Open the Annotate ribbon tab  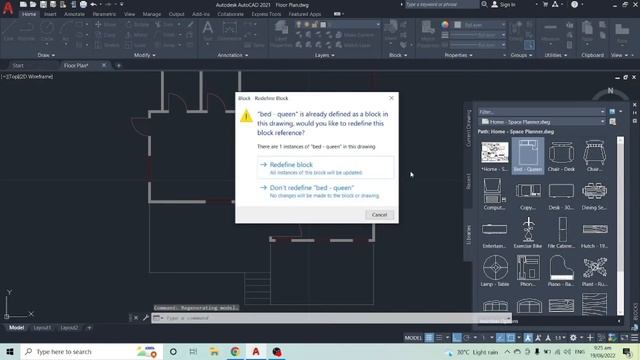(x=74, y=14)
